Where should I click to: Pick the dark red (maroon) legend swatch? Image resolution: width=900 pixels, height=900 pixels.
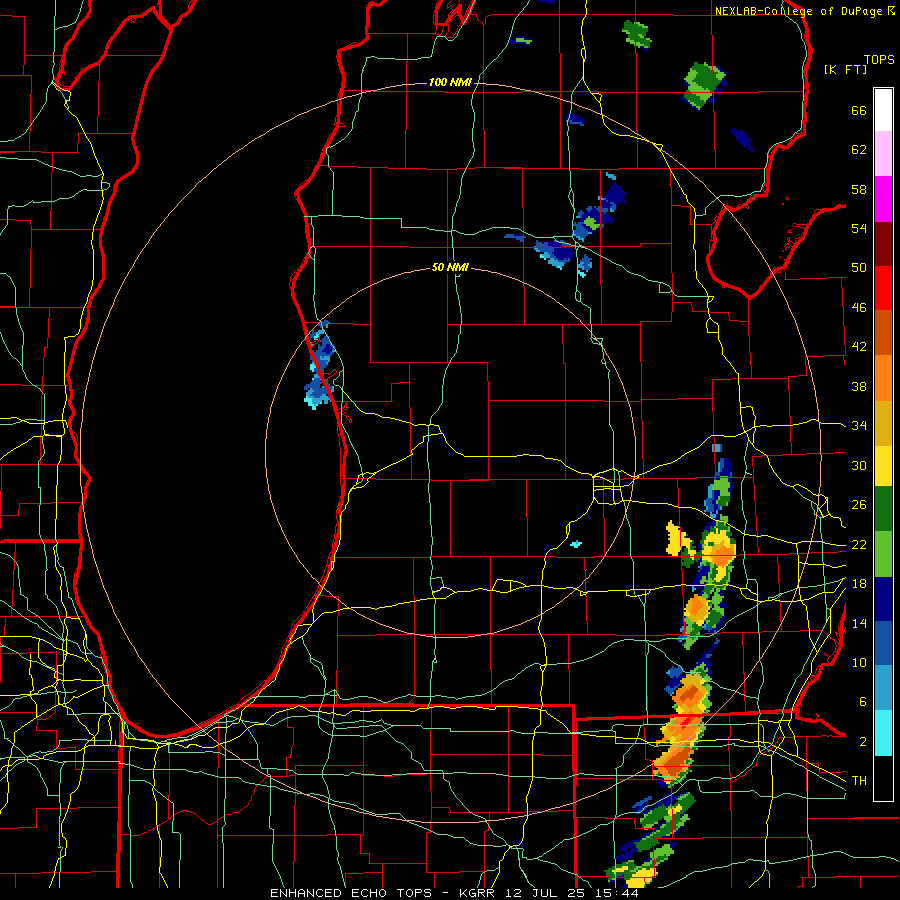(x=883, y=243)
